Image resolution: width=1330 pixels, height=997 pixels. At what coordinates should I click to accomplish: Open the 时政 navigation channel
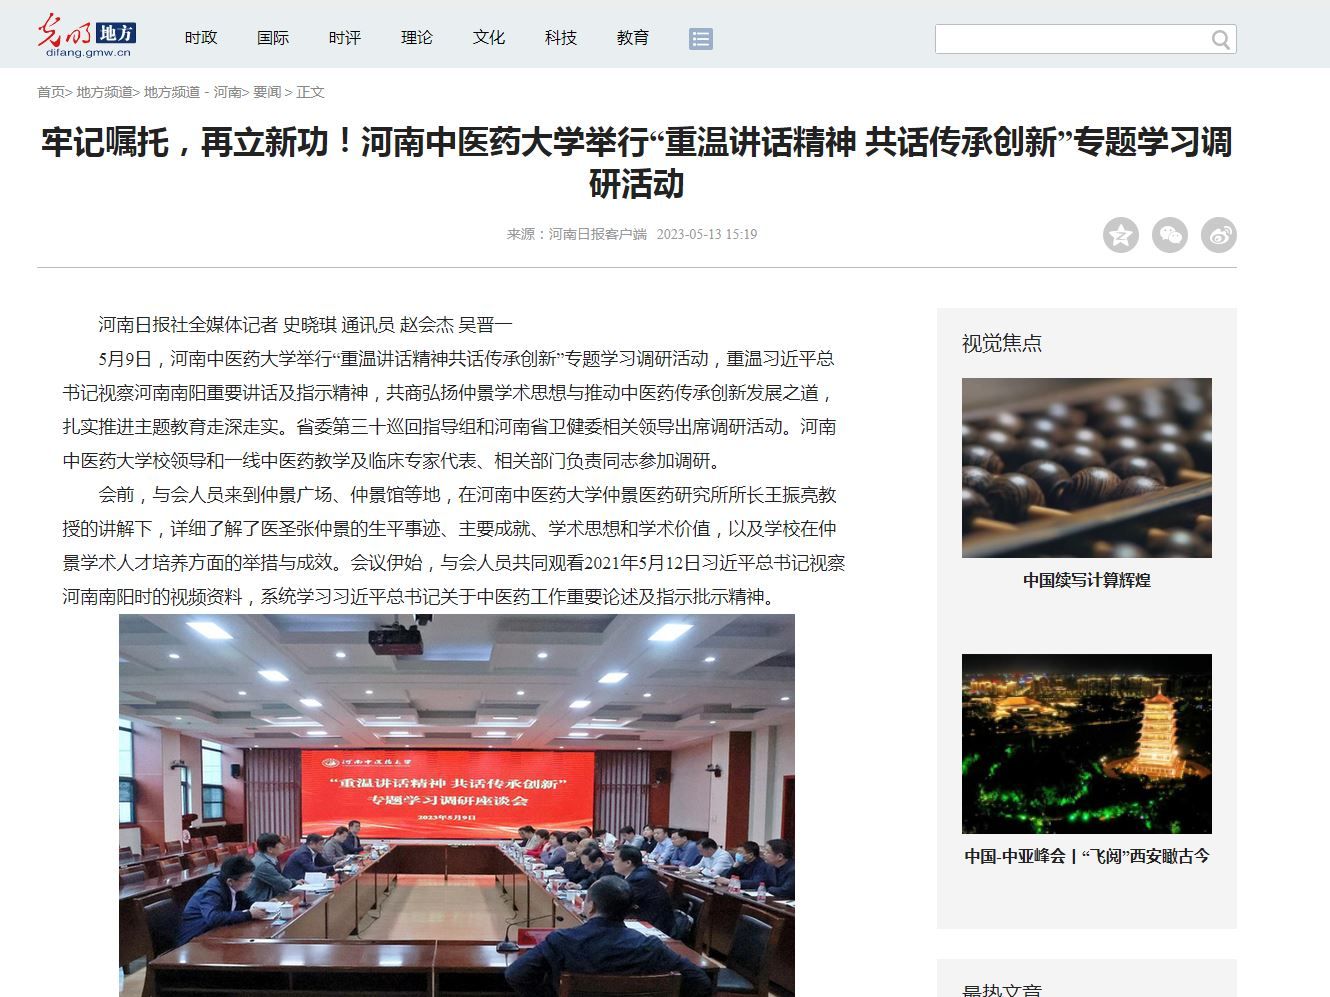(x=201, y=38)
